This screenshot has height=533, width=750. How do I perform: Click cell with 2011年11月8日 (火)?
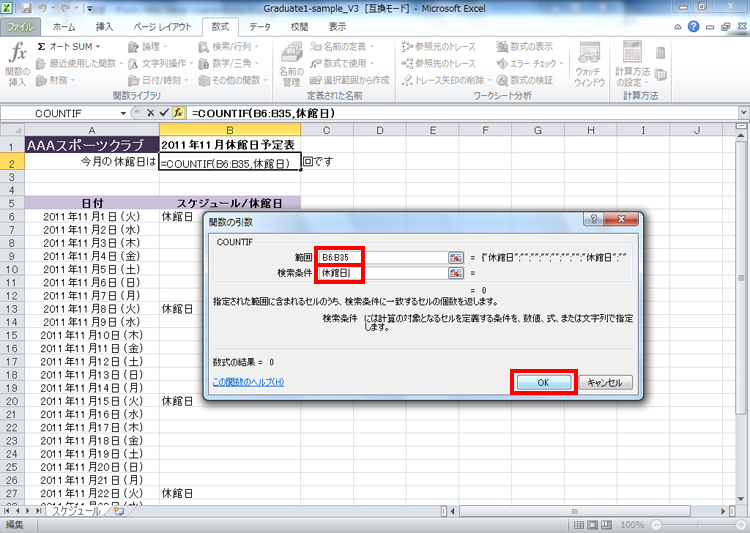[92, 309]
